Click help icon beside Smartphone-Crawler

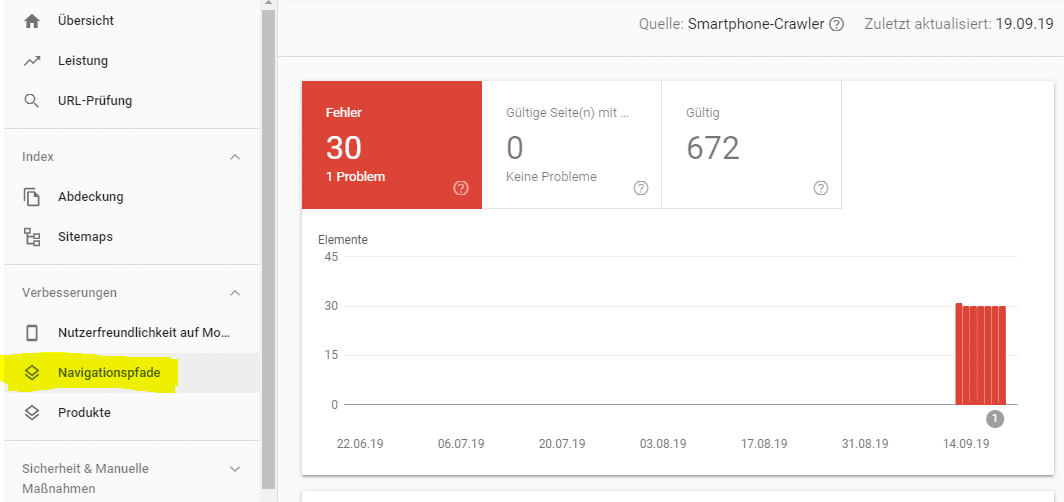pyautogui.click(x=837, y=25)
